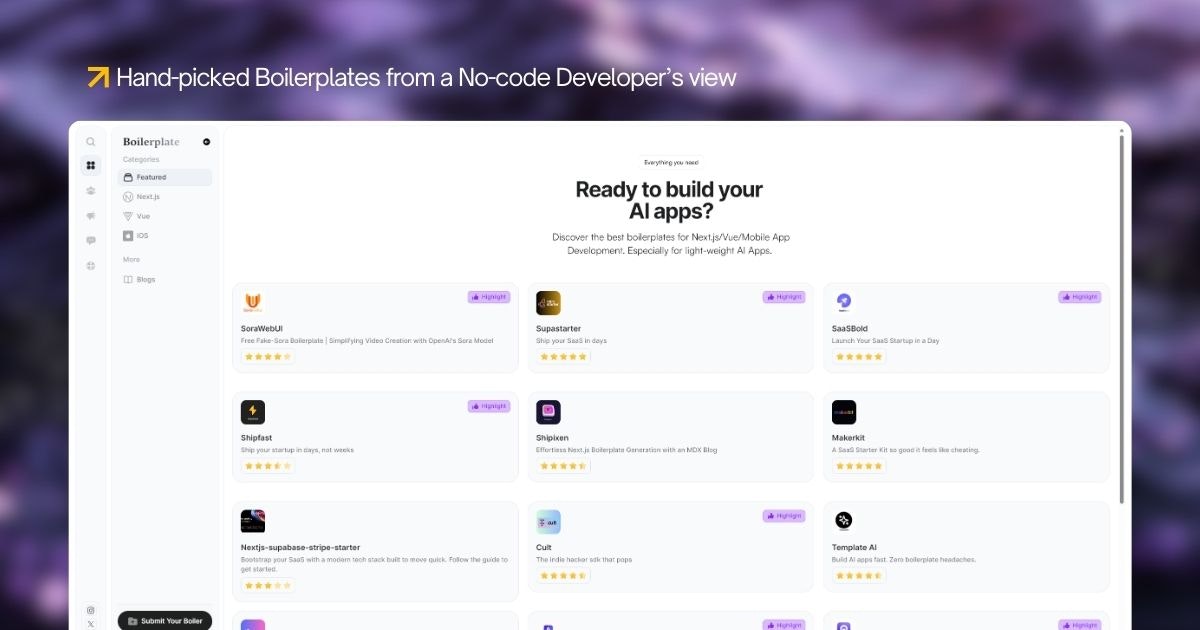Open the X (Twitter) icon at rail bottom

pos(91,624)
